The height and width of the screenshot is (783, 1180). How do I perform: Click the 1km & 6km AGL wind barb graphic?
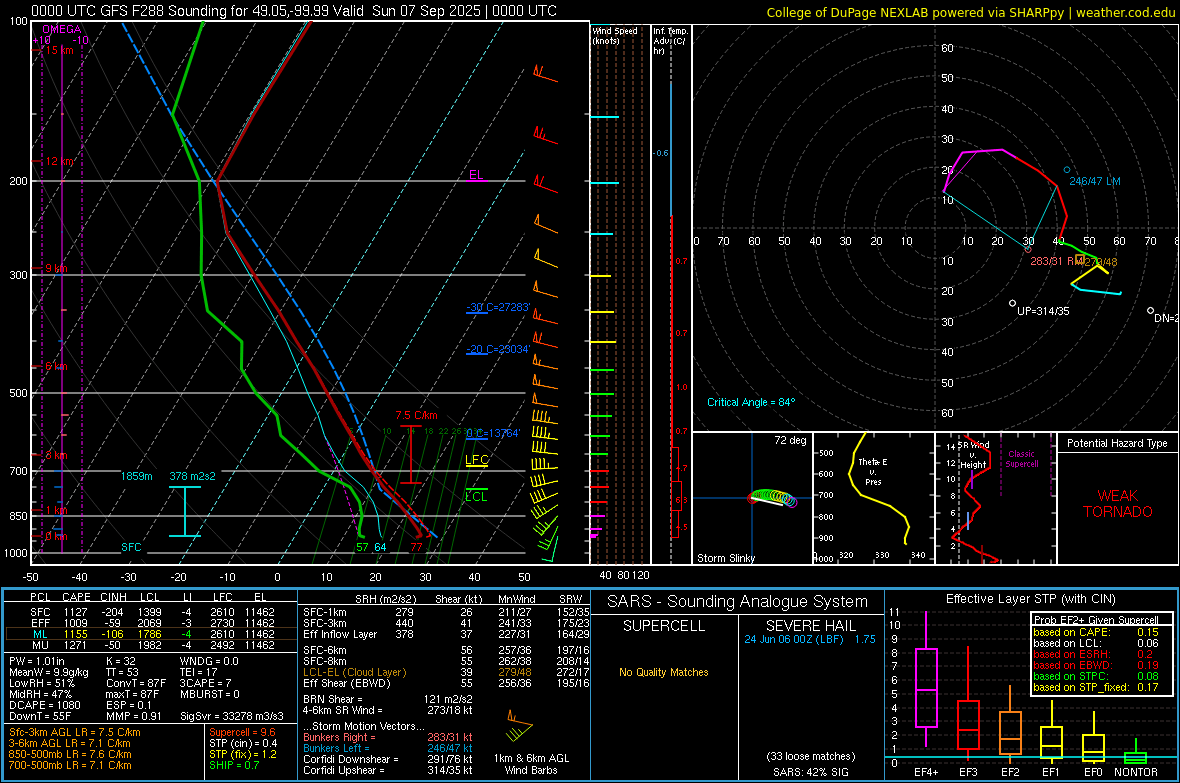point(519,726)
